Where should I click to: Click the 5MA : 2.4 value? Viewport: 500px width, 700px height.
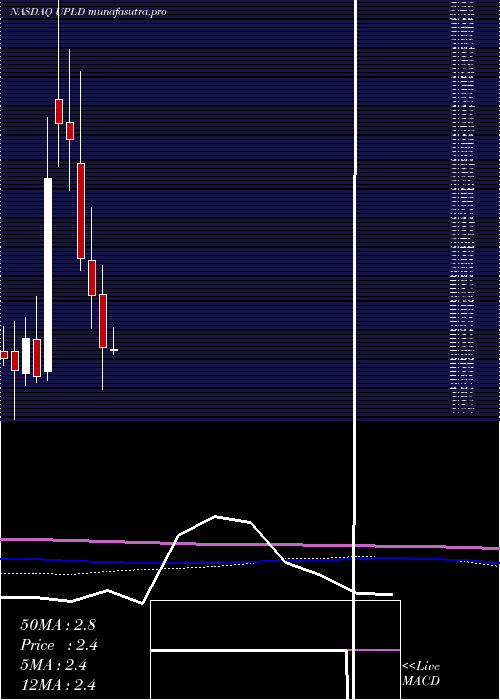point(54,665)
